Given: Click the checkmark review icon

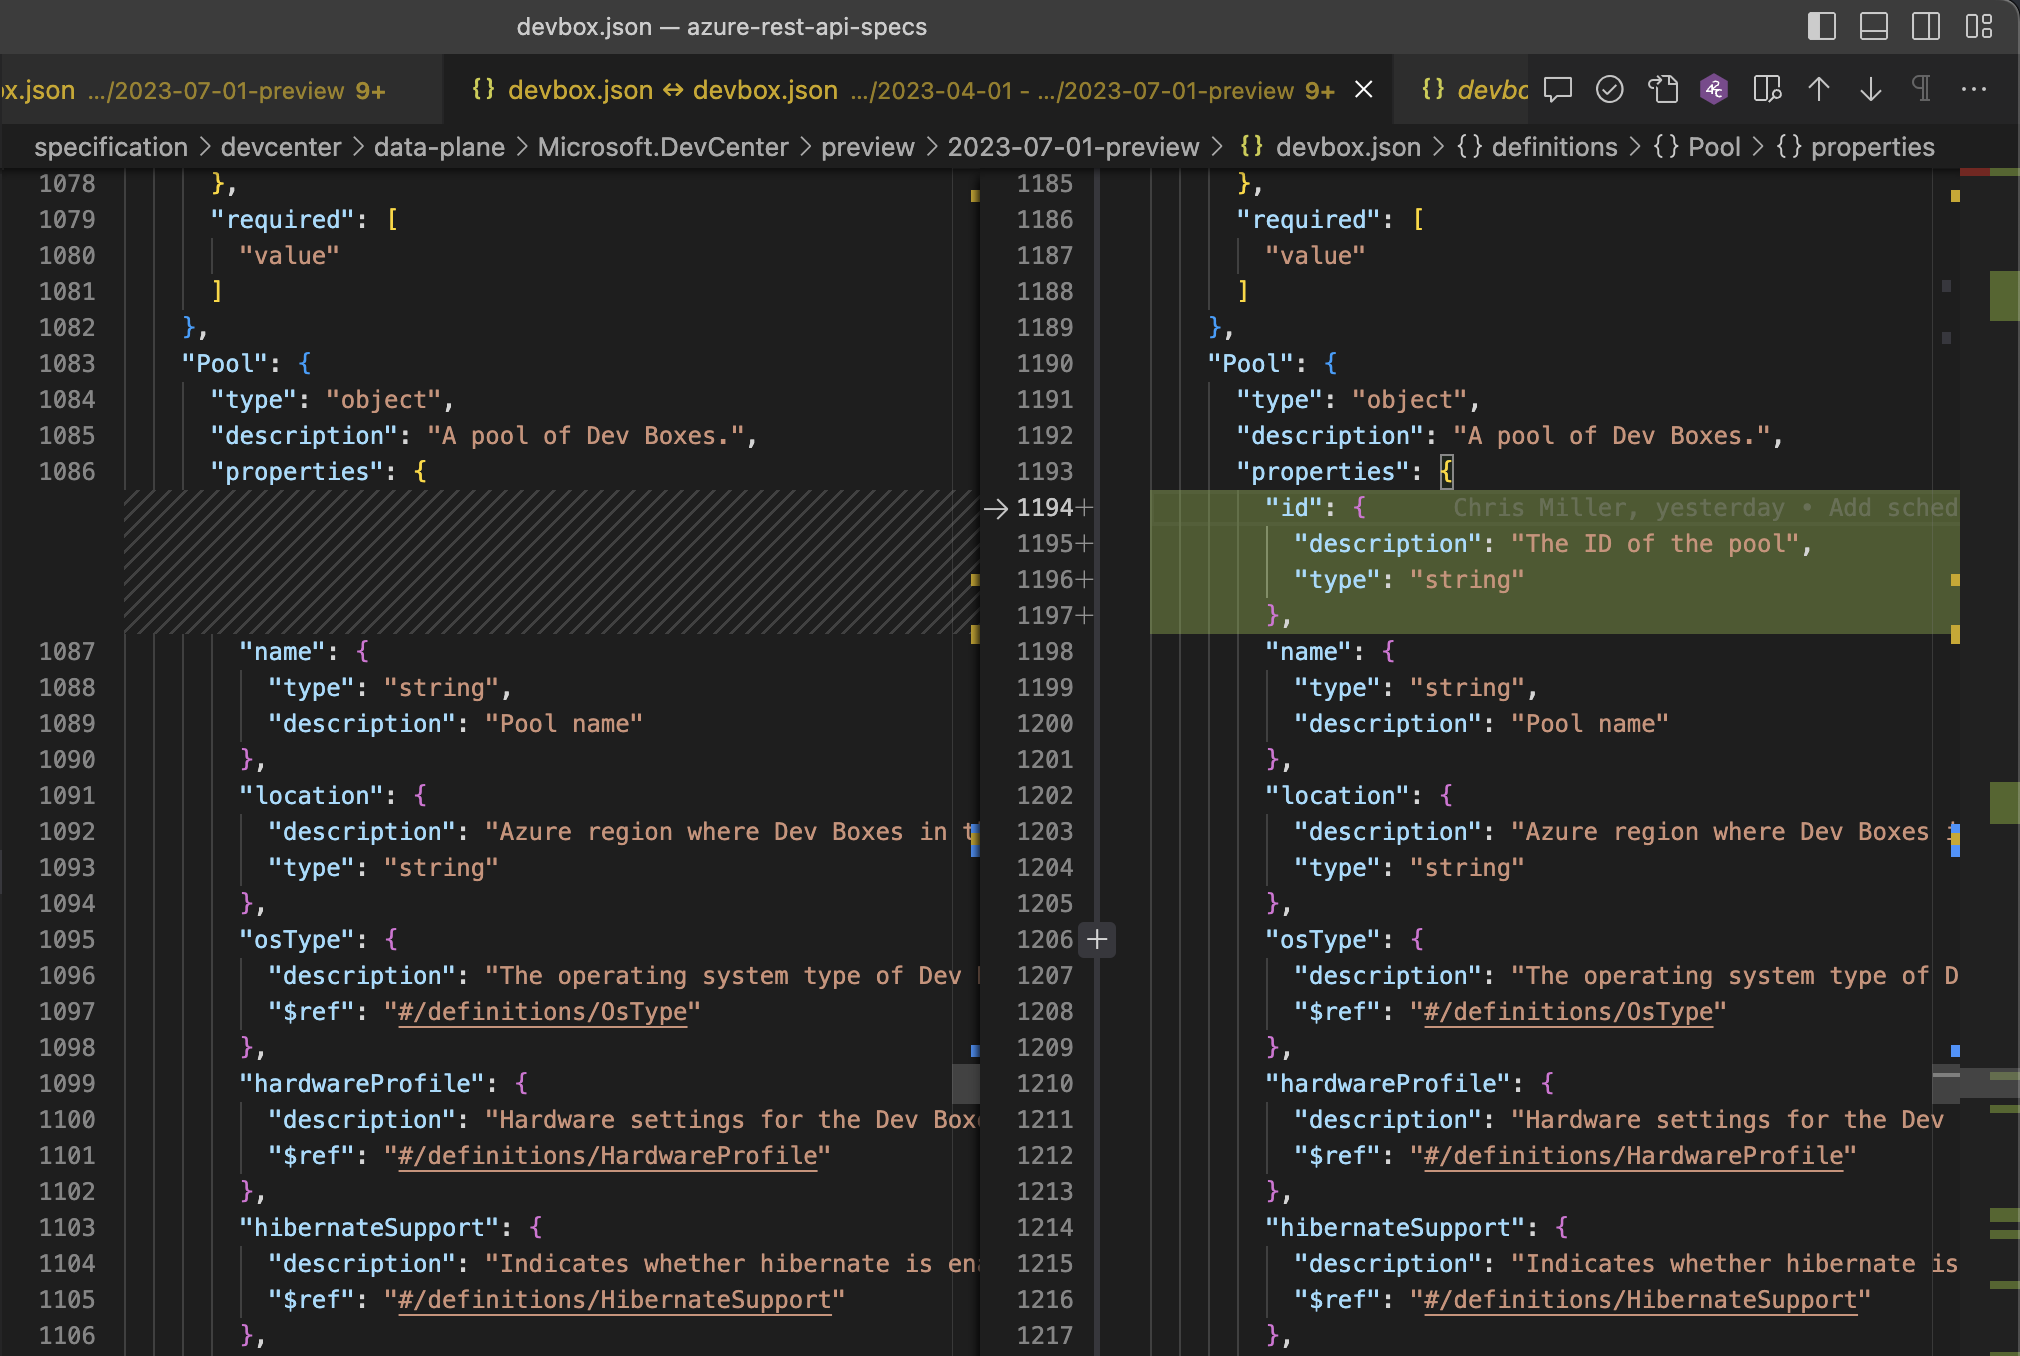Looking at the screenshot, I should tap(1608, 89).
